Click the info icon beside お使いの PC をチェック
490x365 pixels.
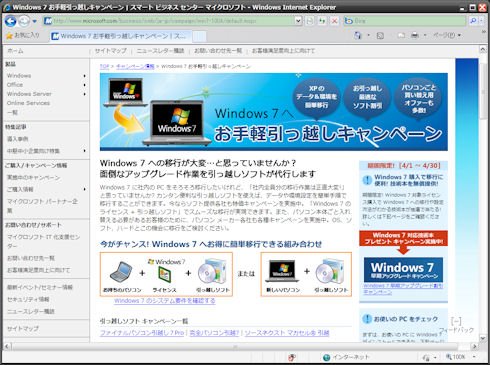(367, 319)
